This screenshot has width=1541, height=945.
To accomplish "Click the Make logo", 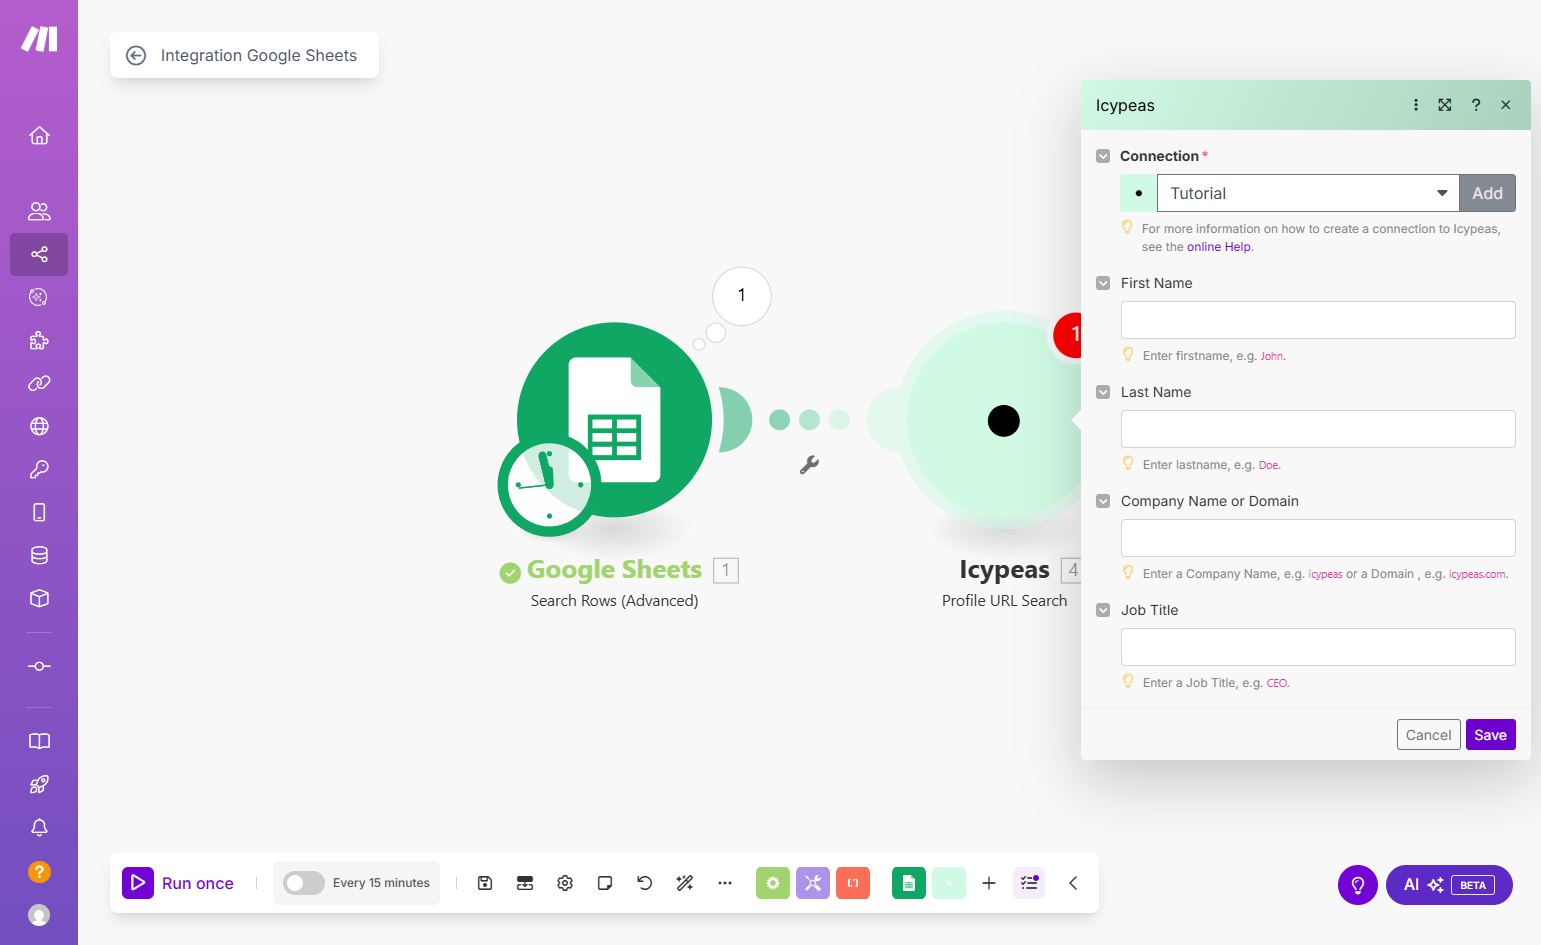I will click(x=39, y=39).
